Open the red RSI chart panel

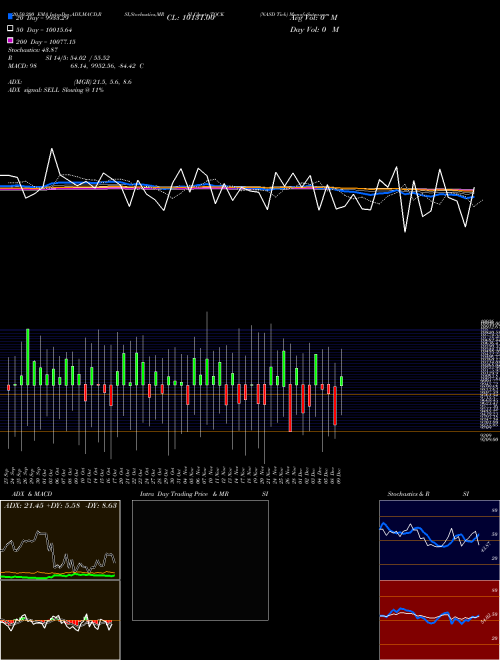click(x=439, y=620)
